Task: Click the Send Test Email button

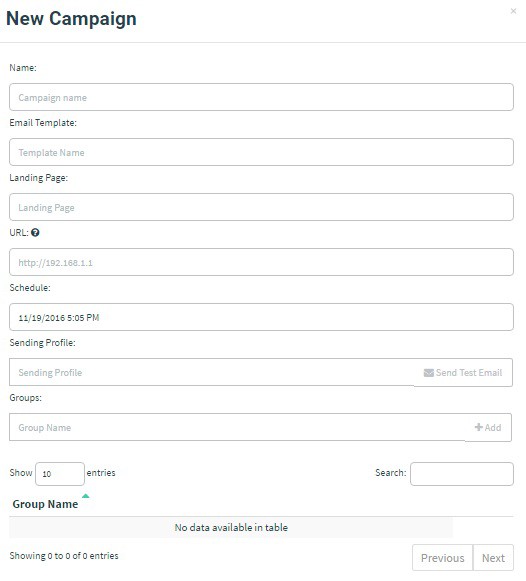Action: (463, 372)
